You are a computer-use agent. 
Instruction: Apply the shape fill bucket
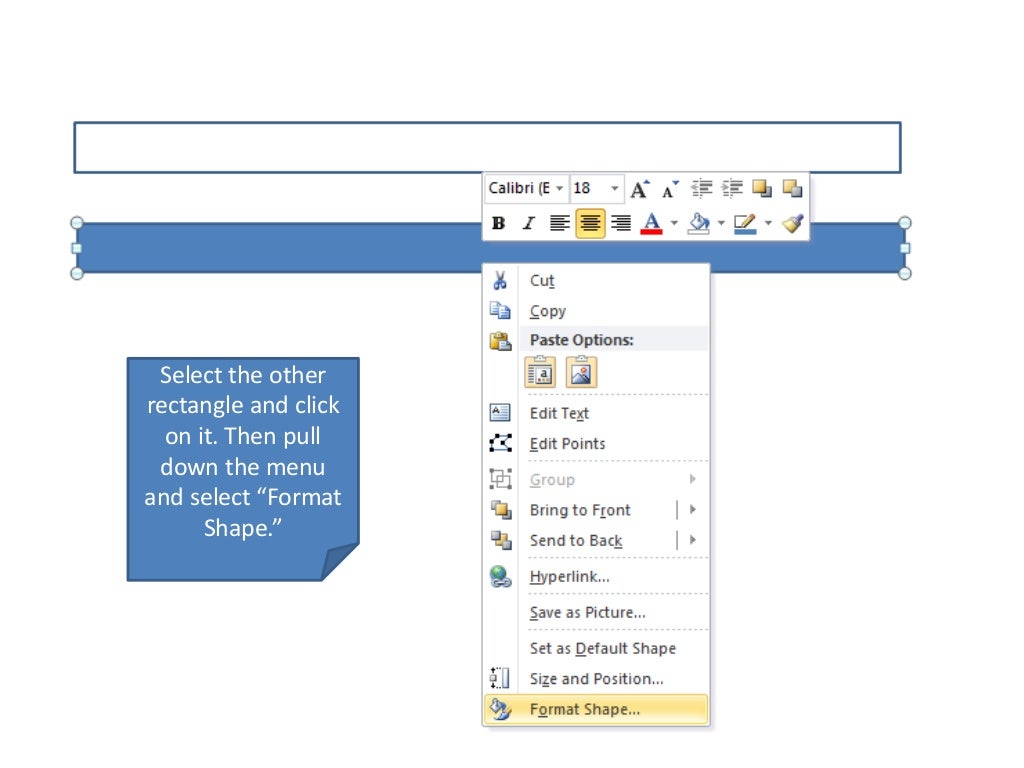(x=699, y=223)
